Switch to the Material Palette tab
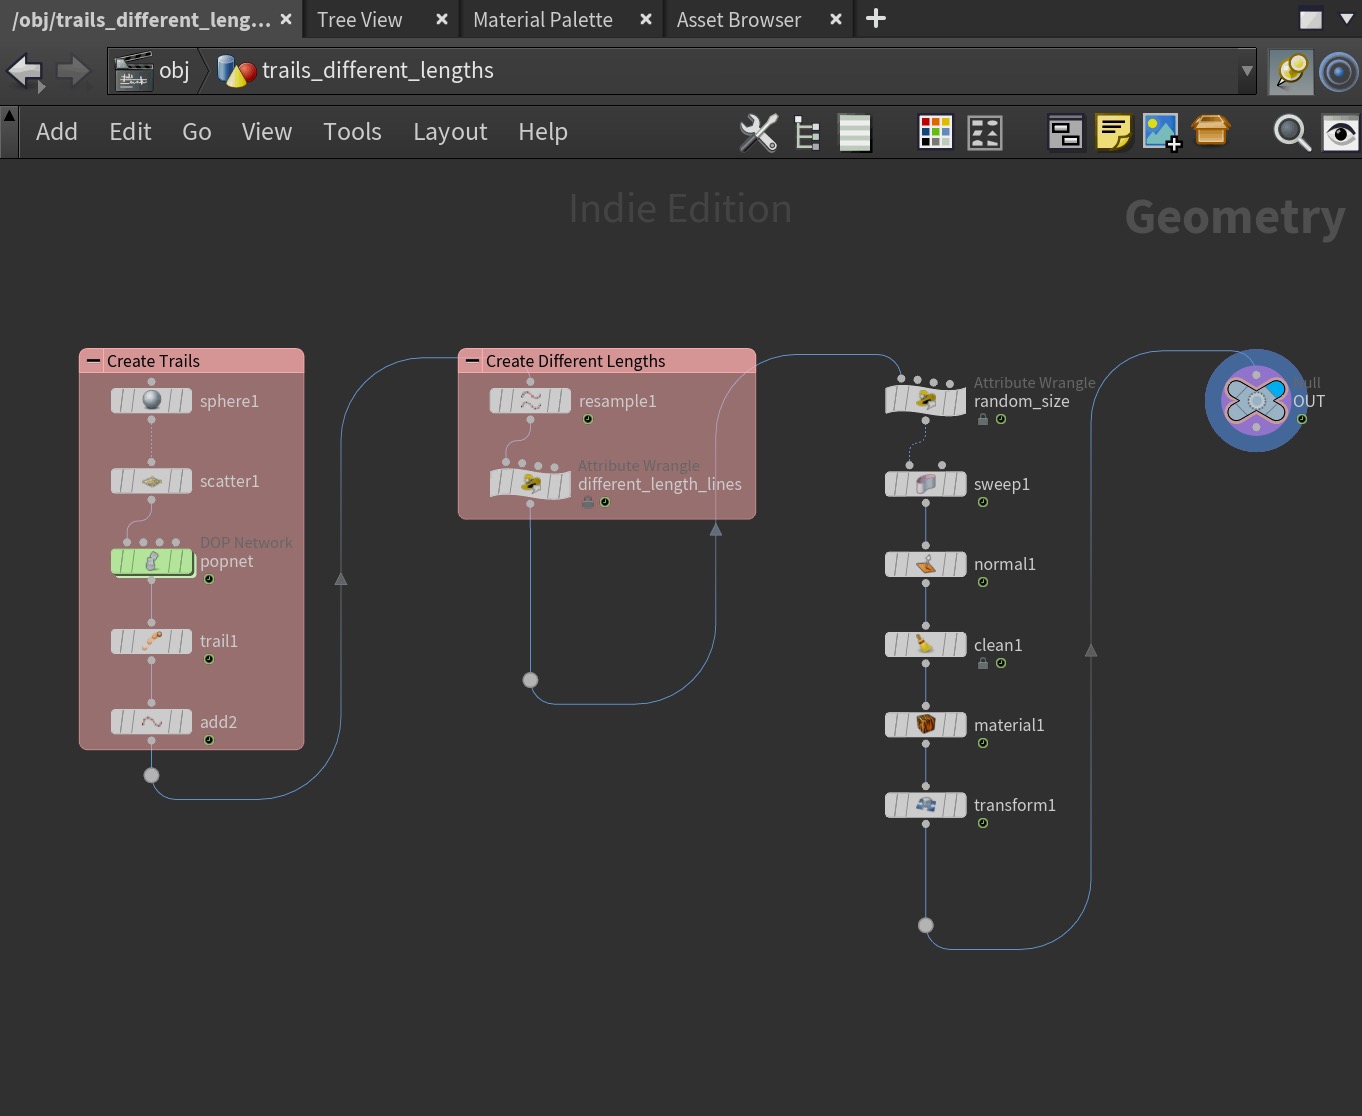This screenshot has width=1362, height=1116. [x=542, y=20]
